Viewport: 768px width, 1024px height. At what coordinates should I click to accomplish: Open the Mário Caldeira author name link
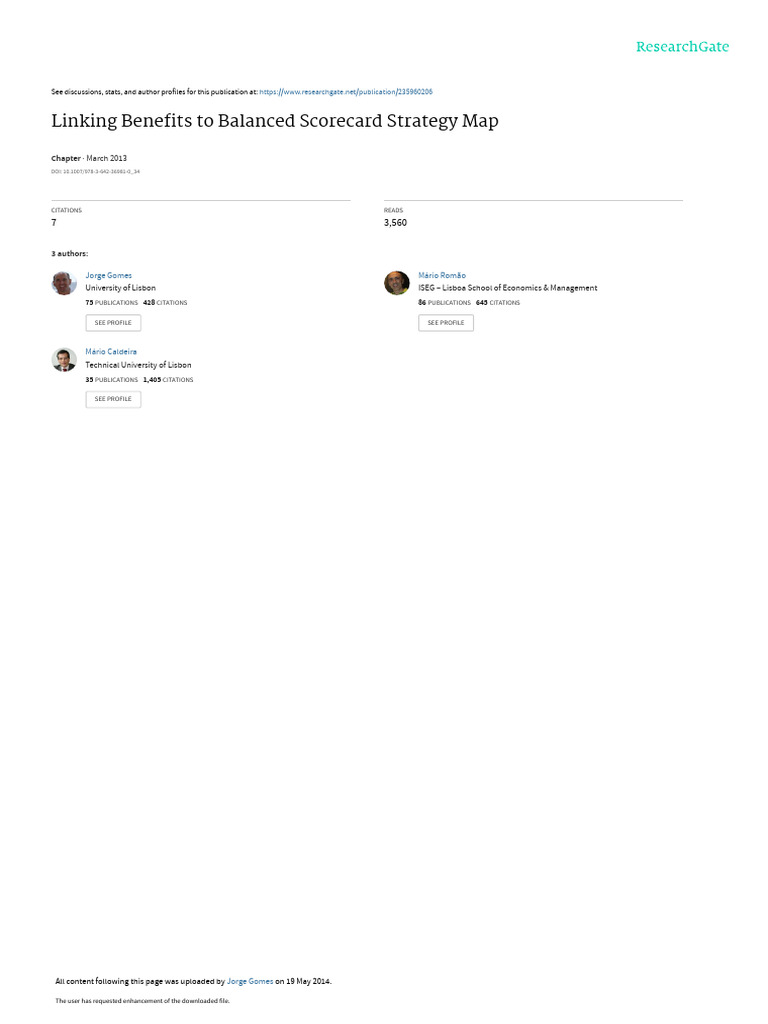[111, 352]
